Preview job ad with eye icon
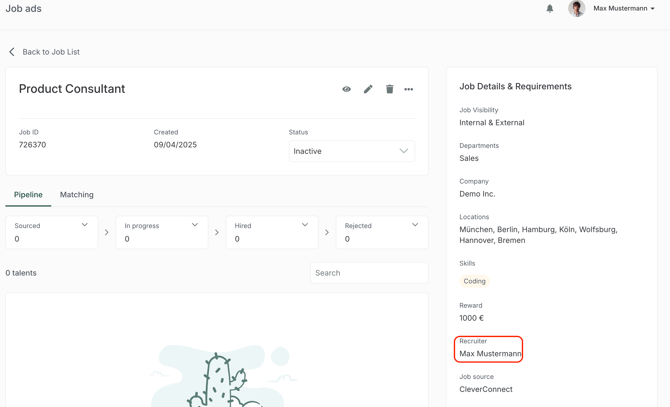The image size is (670, 407). (347, 89)
